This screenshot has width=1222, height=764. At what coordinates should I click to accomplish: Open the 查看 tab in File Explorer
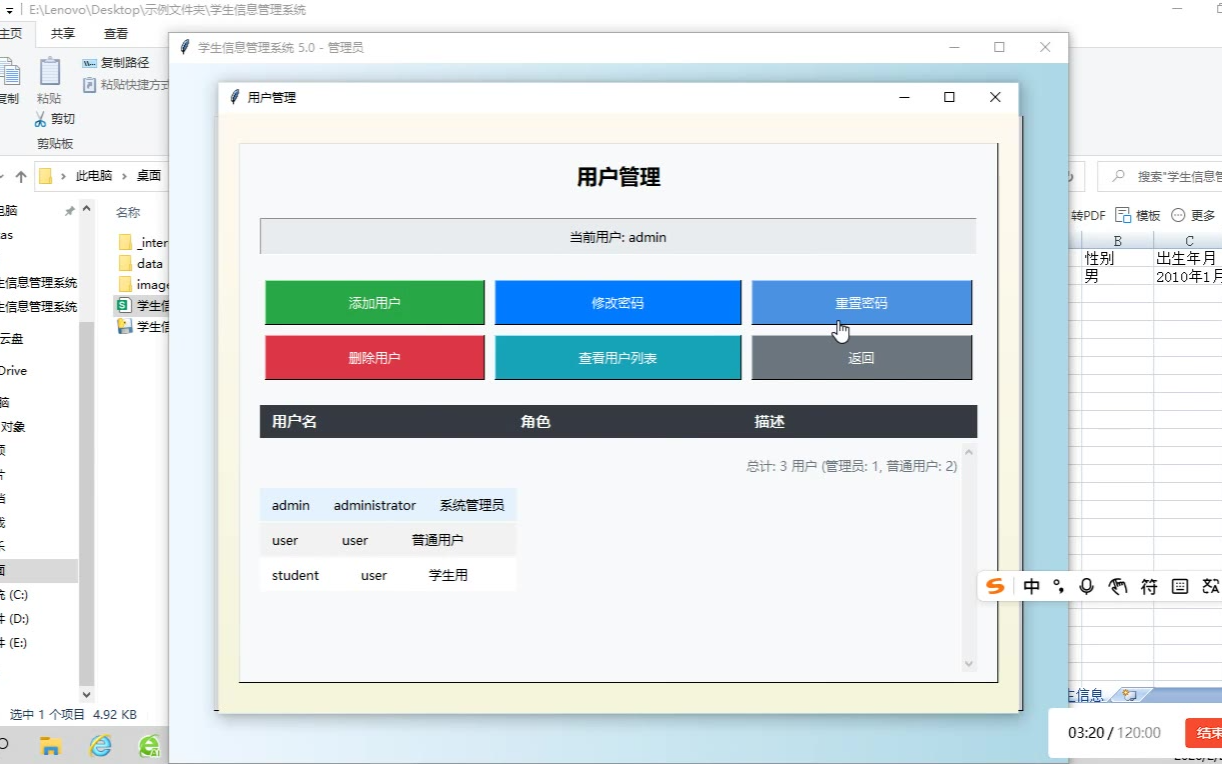click(x=116, y=33)
